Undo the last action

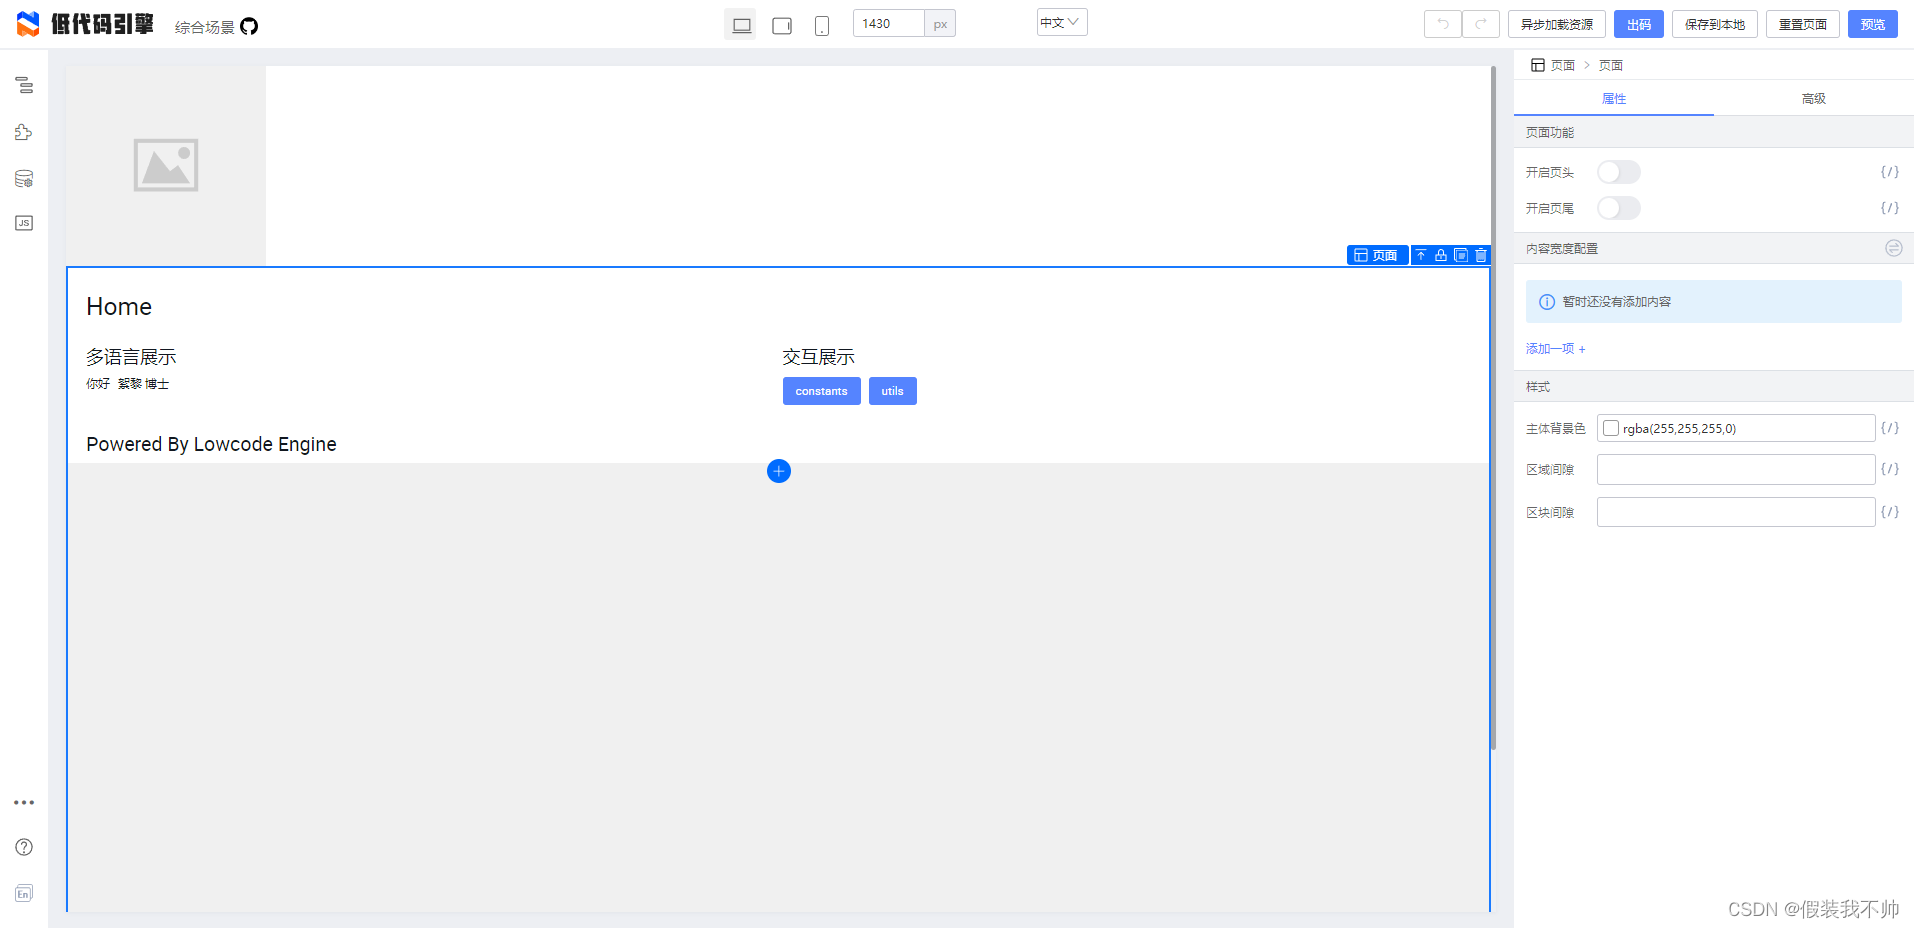point(1443,24)
